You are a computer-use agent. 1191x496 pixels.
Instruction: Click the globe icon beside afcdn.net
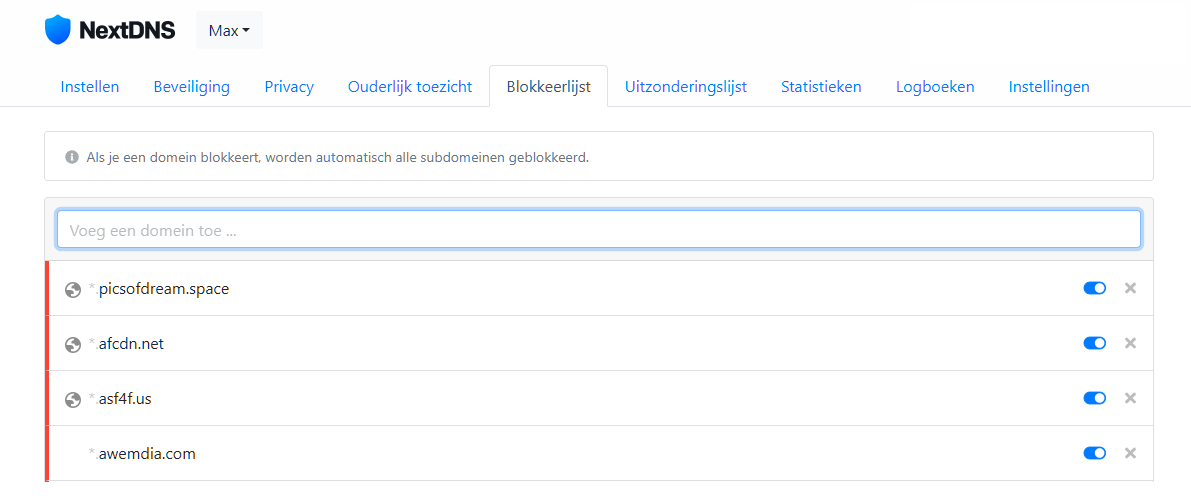pos(72,345)
